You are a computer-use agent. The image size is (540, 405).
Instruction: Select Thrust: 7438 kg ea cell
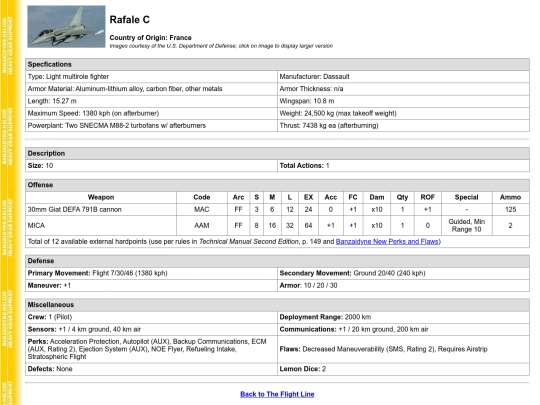pyautogui.click(x=403, y=126)
